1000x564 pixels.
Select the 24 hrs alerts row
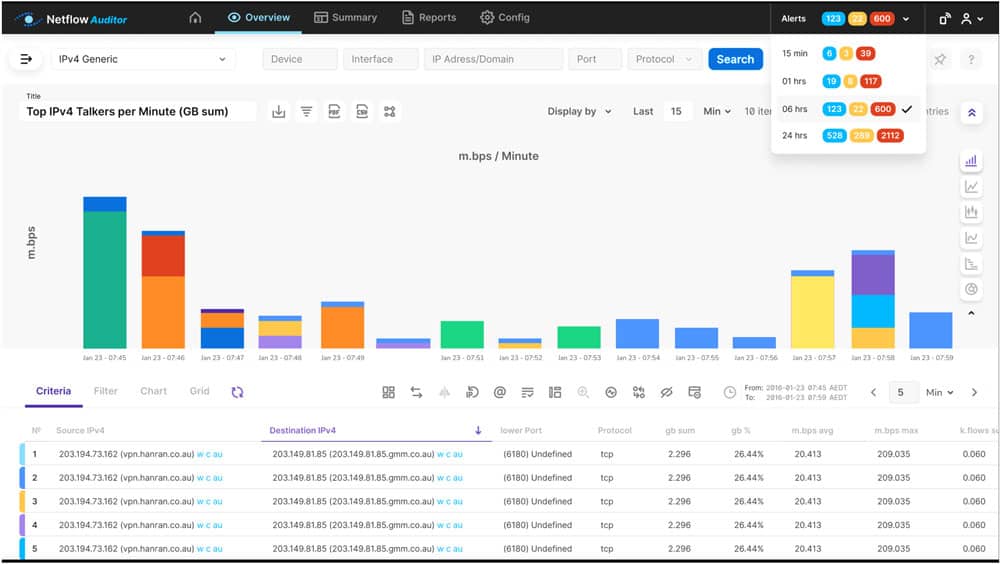(848, 135)
